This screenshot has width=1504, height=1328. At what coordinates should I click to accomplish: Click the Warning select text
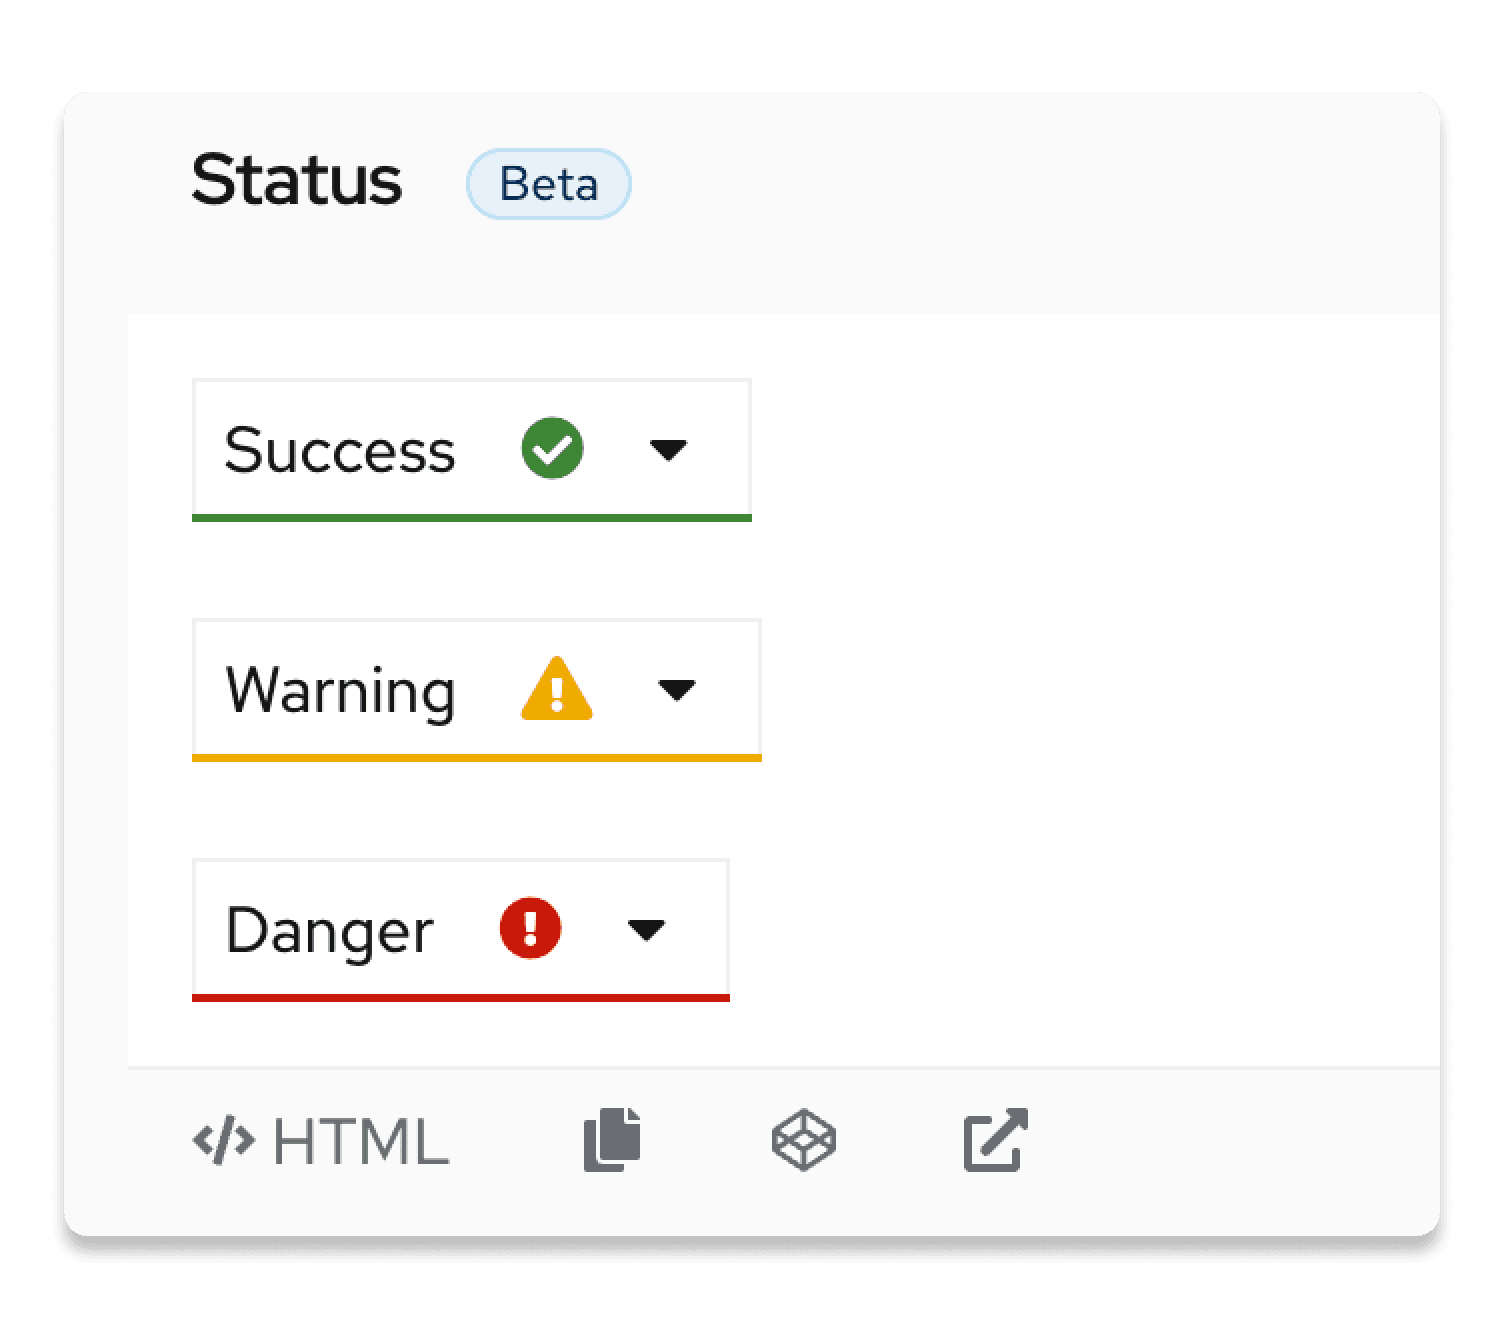pyautogui.click(x=340, y=690)
